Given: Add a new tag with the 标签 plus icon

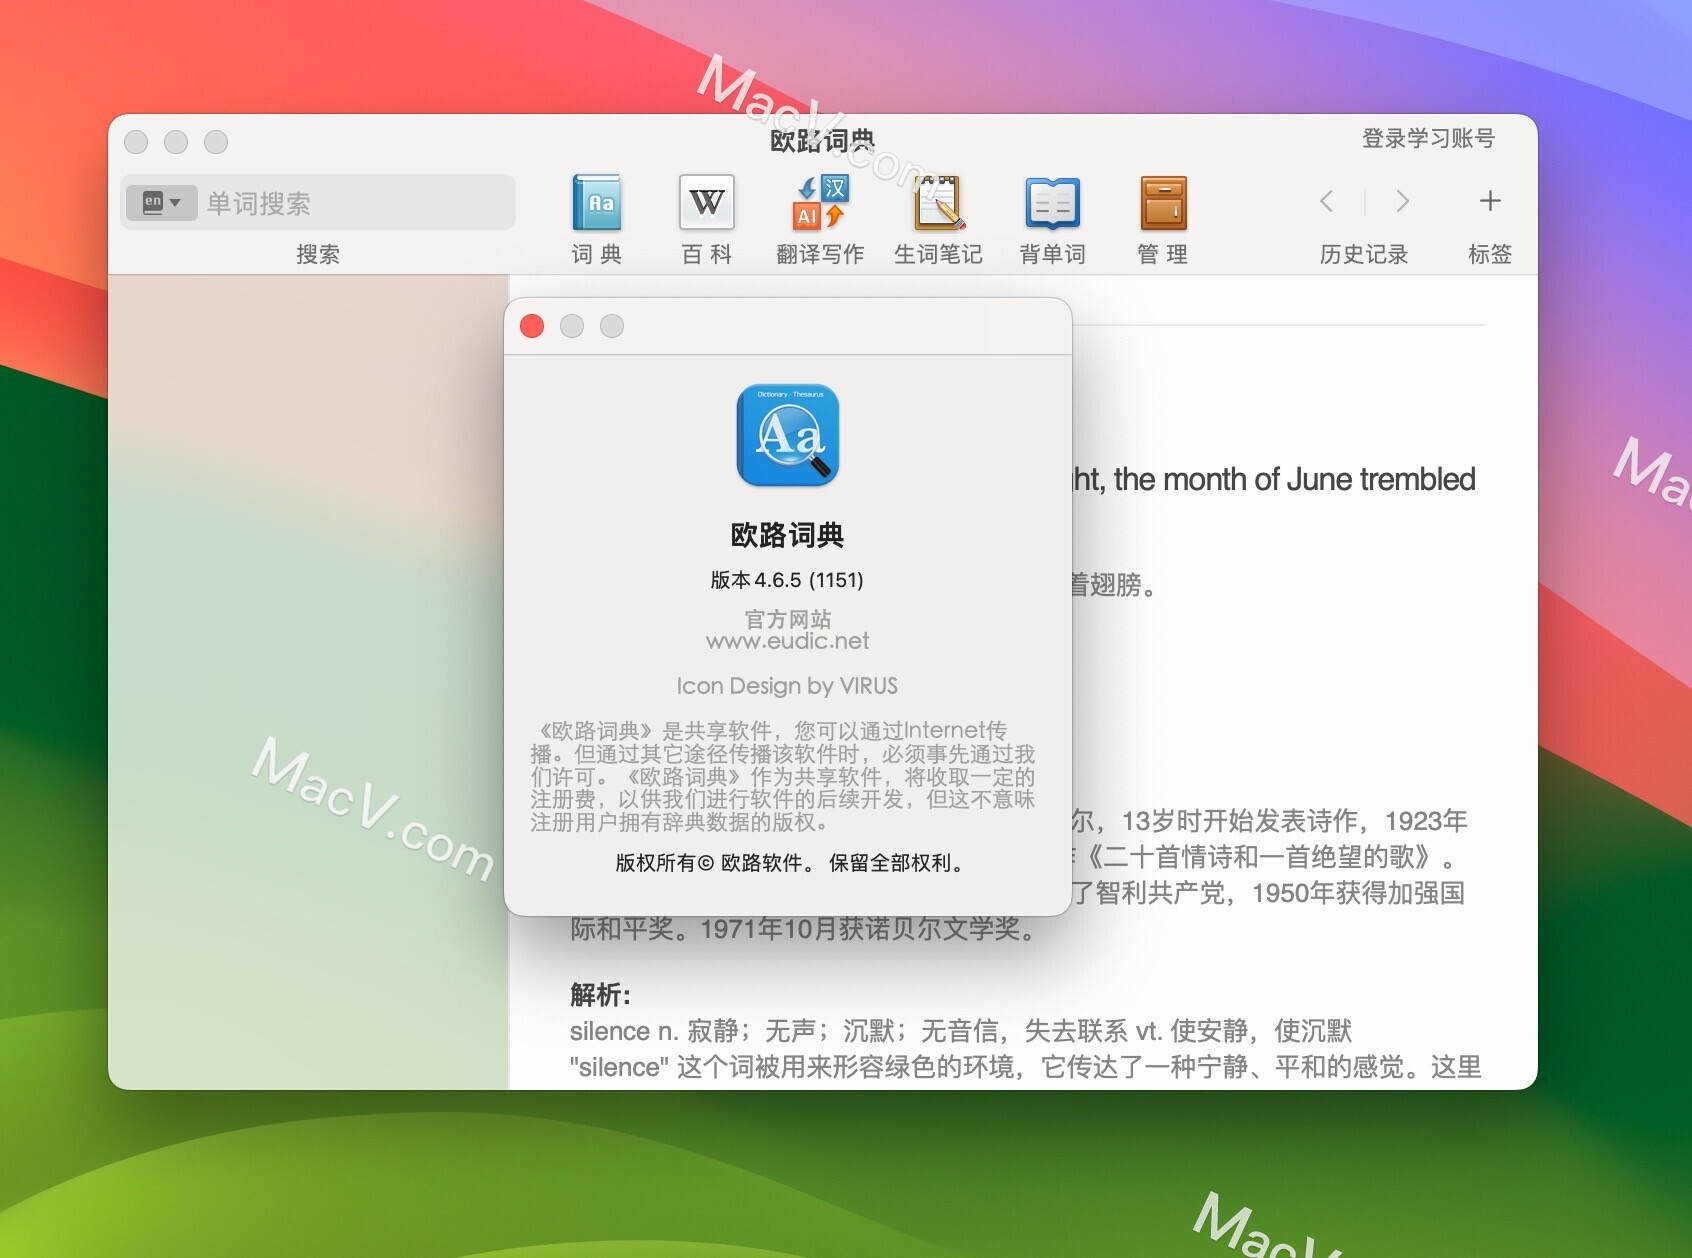Looking at the screenshot, I should pyautogui.click(x=1489, y=201).
